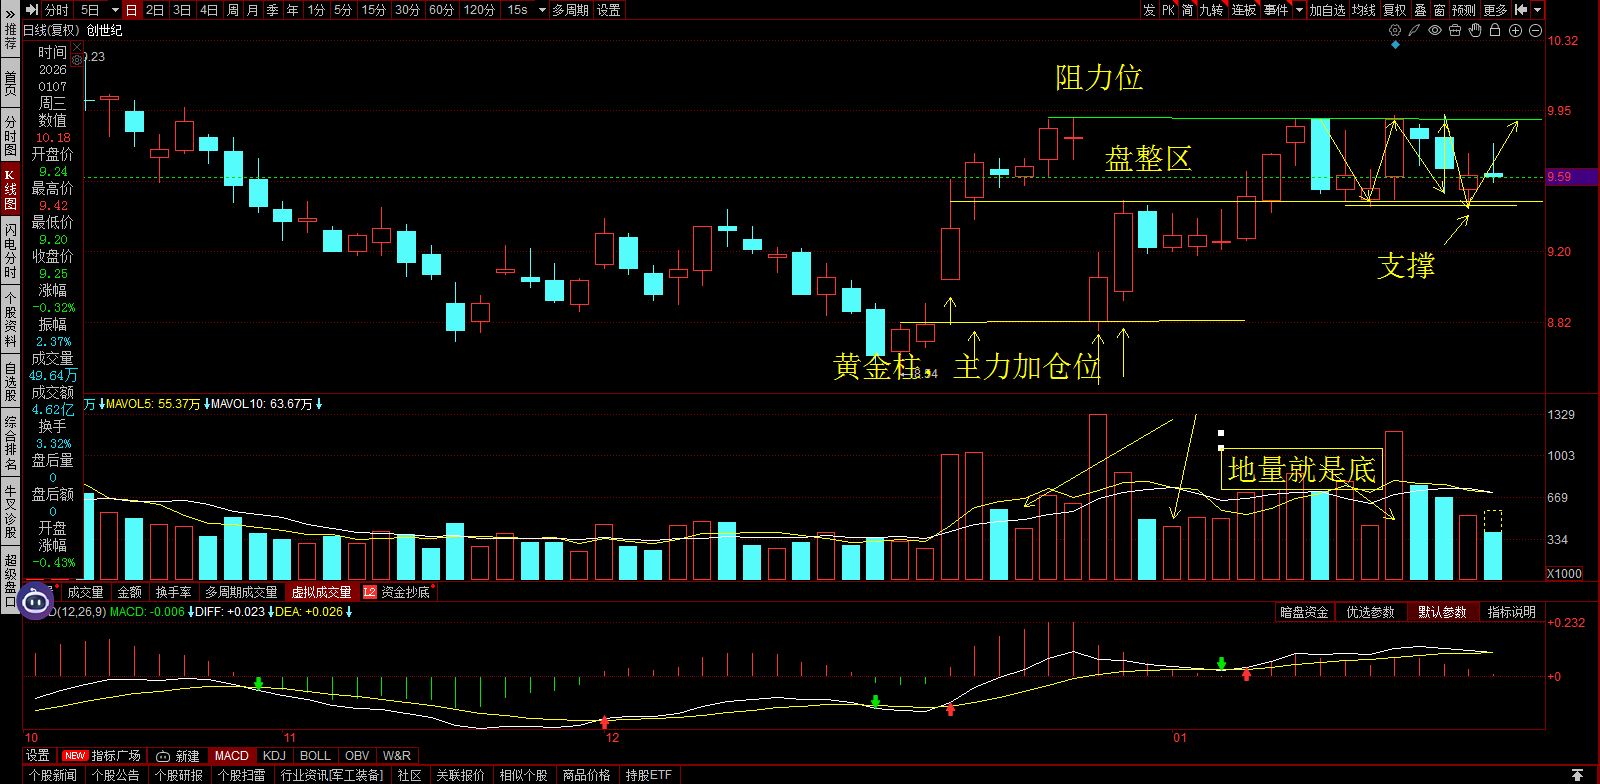1600x784 pixels.
Task: Toggle 事件 events display
Action: pos(1276,10)
